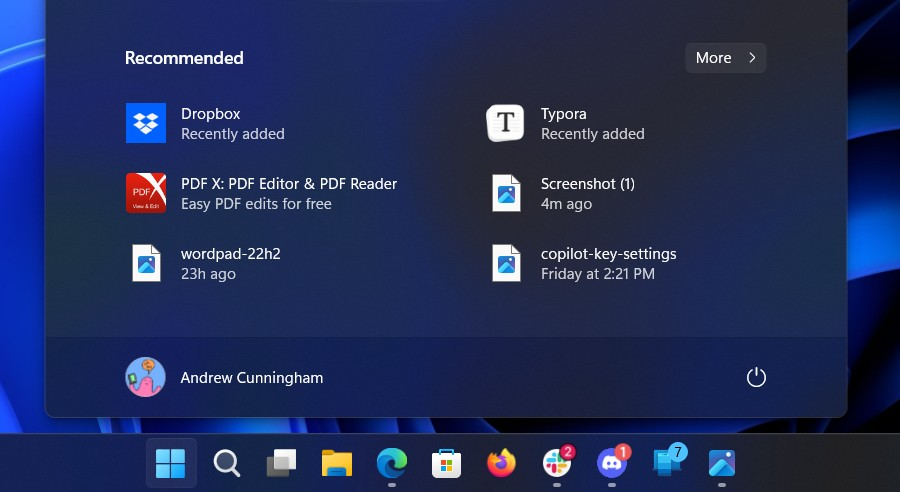Open the Dropbox app icon
Image resolution: width=900 pixels, height=492 pixels.
point(146,123)
